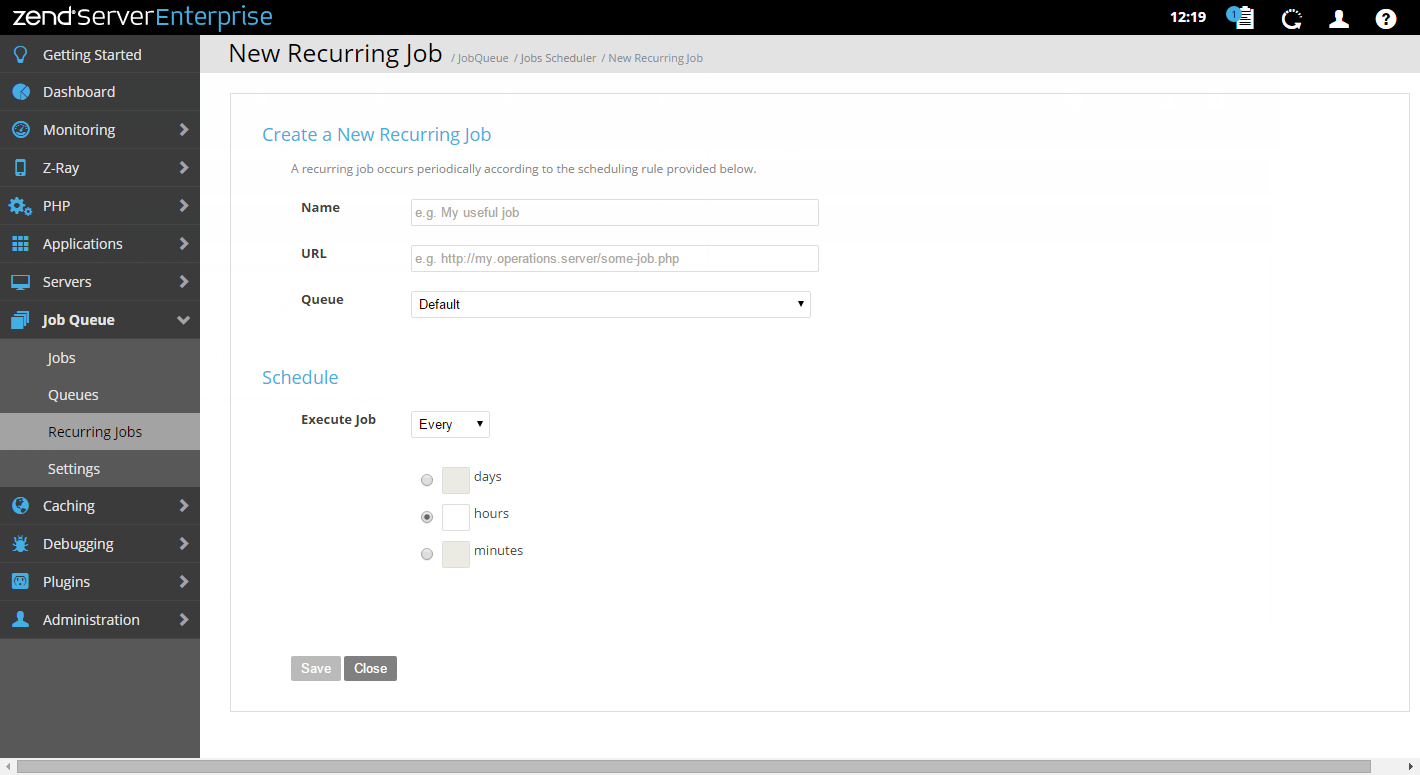This screenshot has width=1420, height=775.
Task: Click the Plugins icon in sidebar
Action: [x=20, y=582]
